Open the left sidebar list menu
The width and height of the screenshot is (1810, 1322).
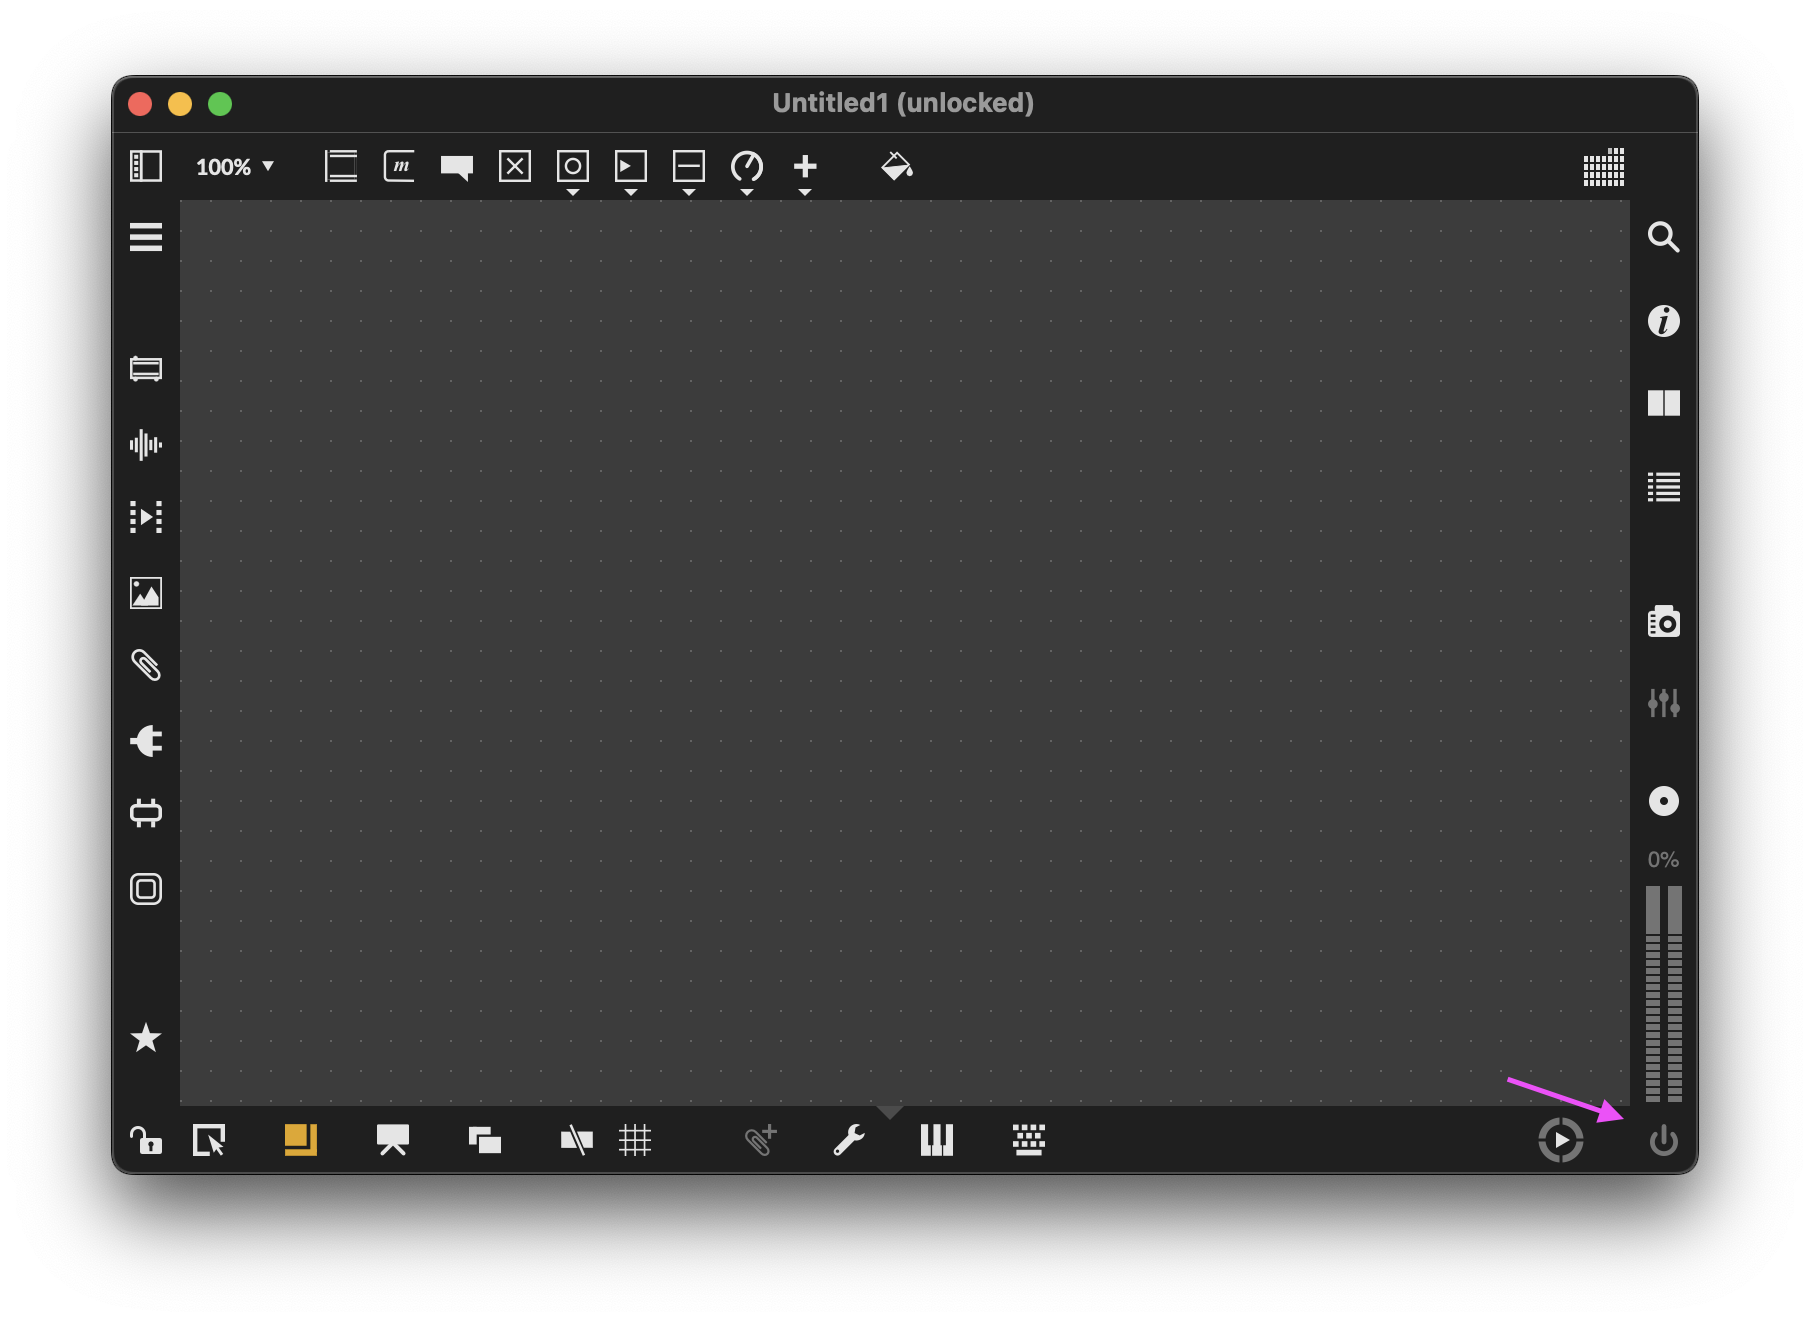coord(146,237)
